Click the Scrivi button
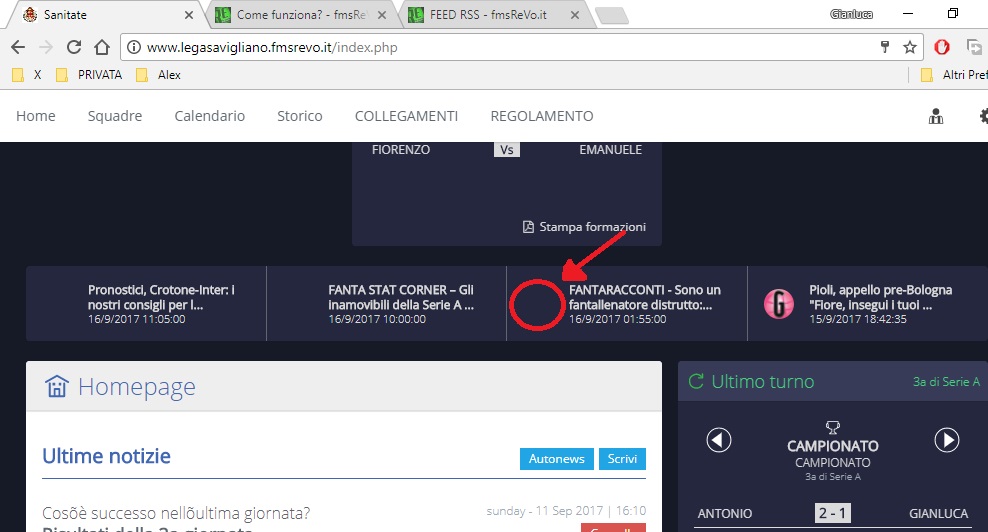Image resolution: width=988 pixels, height=532 pixels. click(622, 459)
